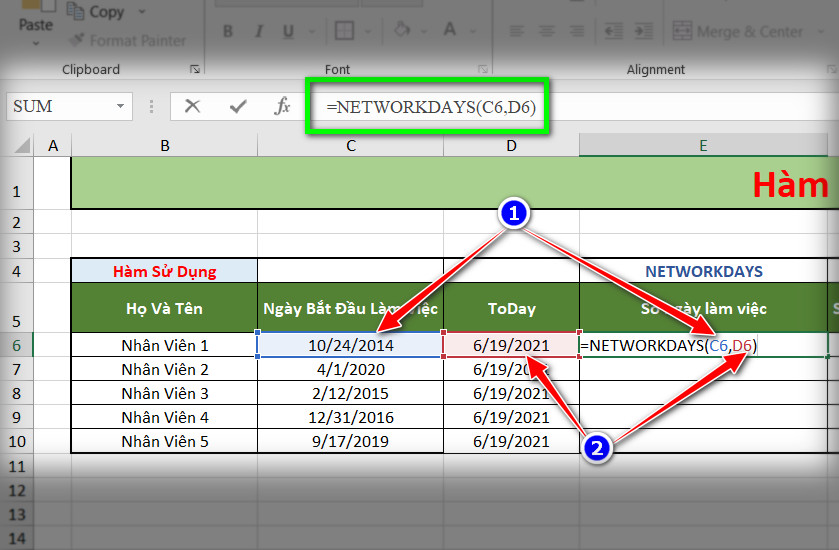Screen dimensions: 839x550
Task: Select row 12 header
Action: (17, 490)
